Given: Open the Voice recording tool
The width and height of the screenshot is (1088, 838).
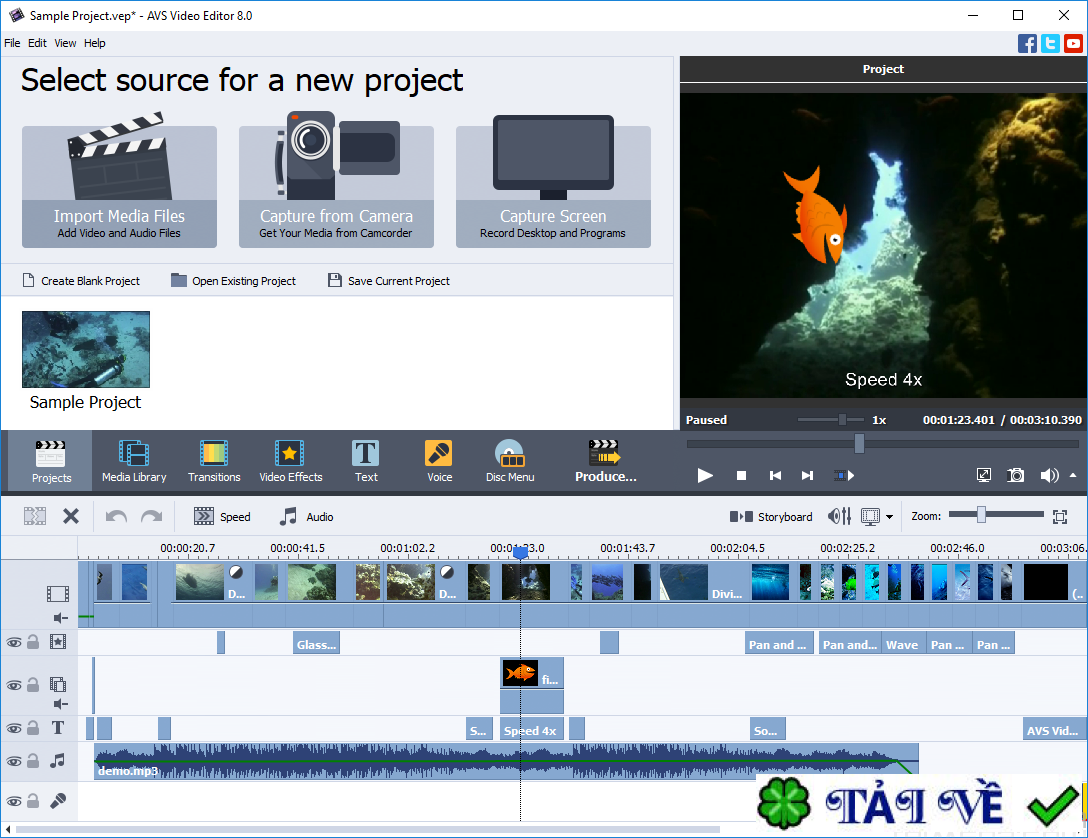Looking at the screenshot, I should [x=438, y=460].
